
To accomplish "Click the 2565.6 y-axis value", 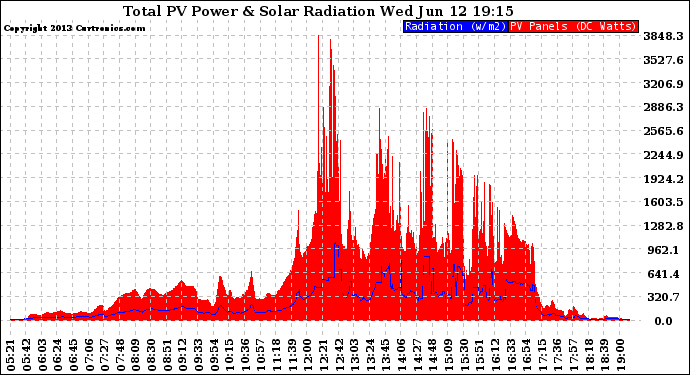I will pos(663,131).
